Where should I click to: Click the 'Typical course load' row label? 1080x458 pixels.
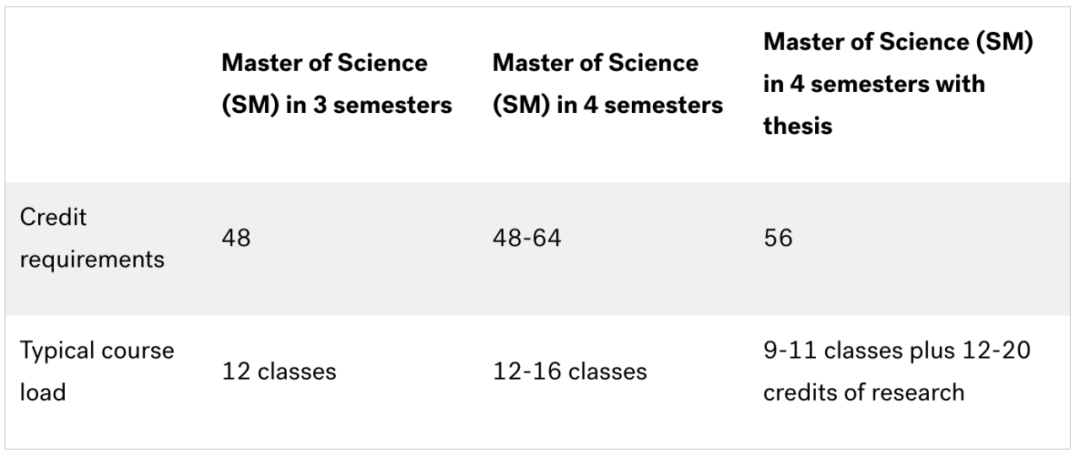pyautogui.click(x=96, y=372)
